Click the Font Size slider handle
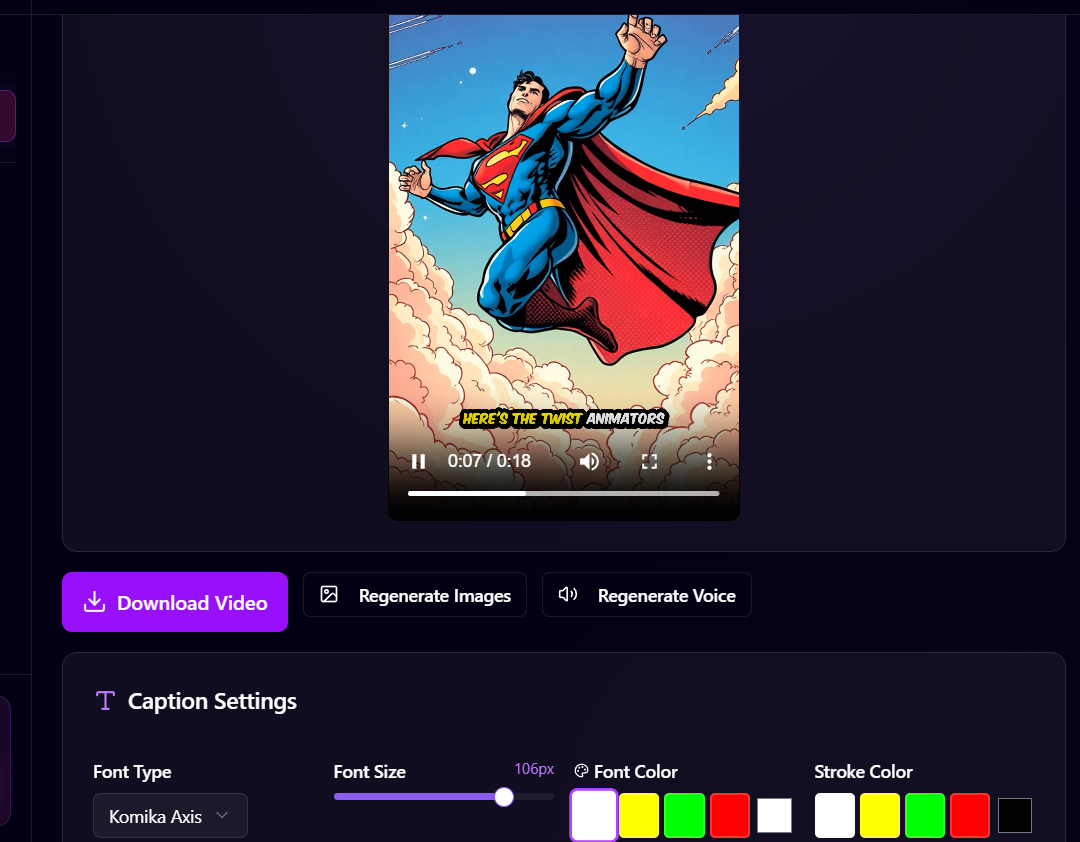The image size is (1080, 842). 504,797
